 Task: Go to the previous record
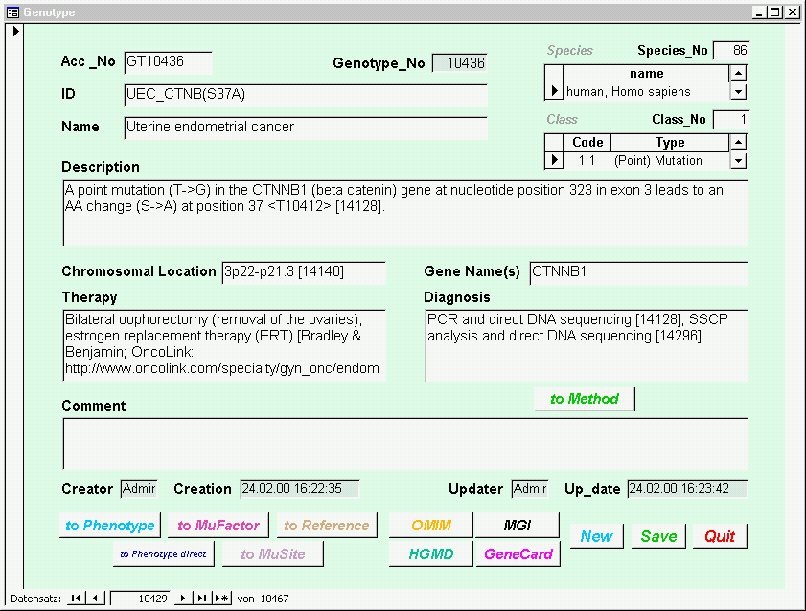[x=96, y=598]
